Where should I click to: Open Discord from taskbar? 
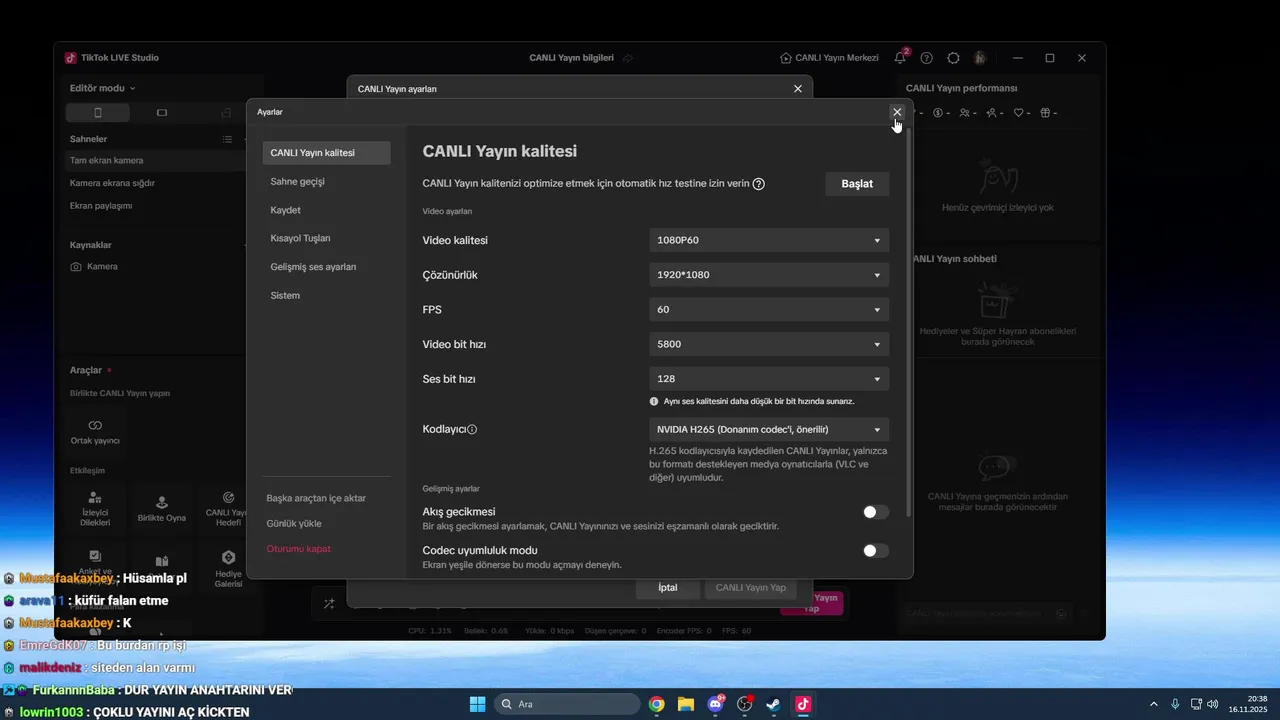pos(715,704)
